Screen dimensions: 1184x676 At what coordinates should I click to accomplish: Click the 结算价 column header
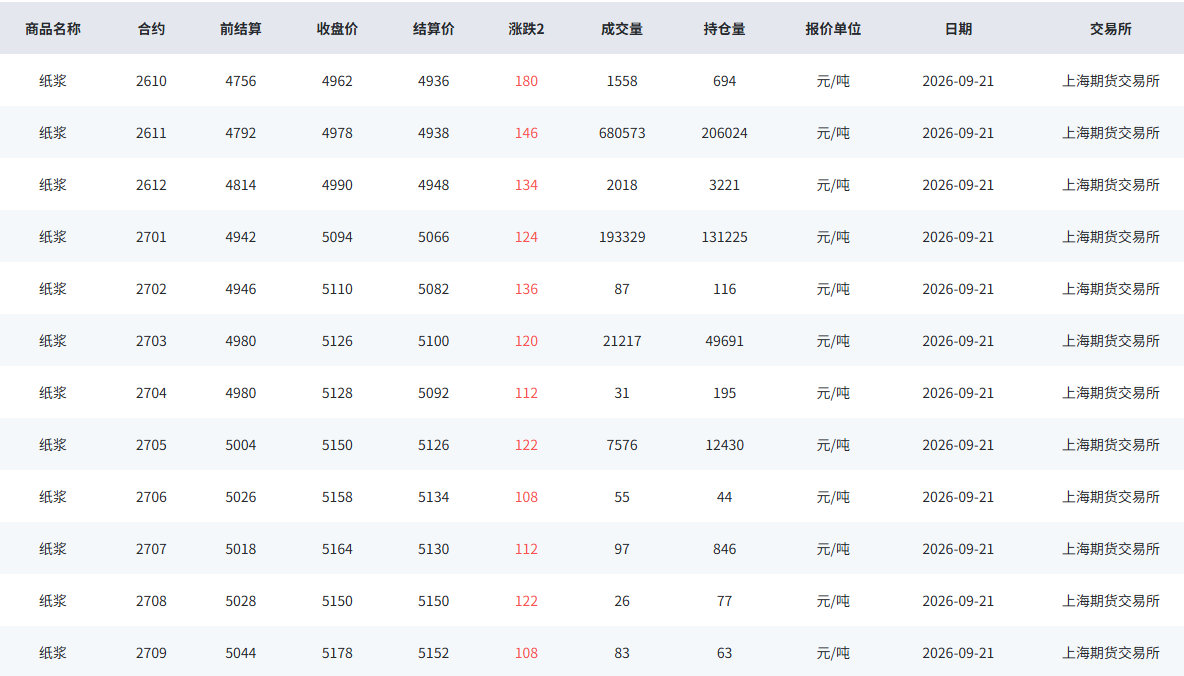click(x=433, y=29)
